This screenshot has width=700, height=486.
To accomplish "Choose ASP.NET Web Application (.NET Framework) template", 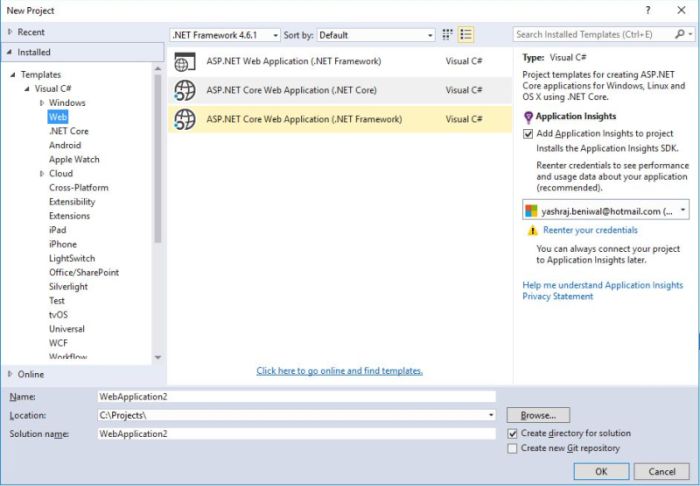I will coord(340,62).
